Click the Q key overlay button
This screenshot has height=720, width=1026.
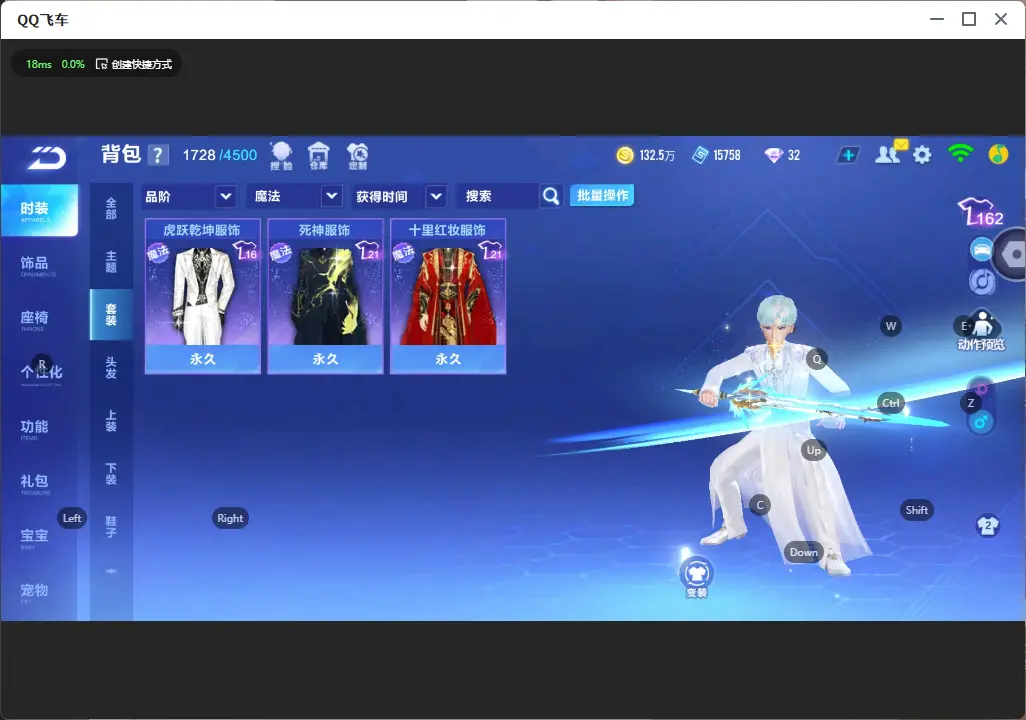817,359
